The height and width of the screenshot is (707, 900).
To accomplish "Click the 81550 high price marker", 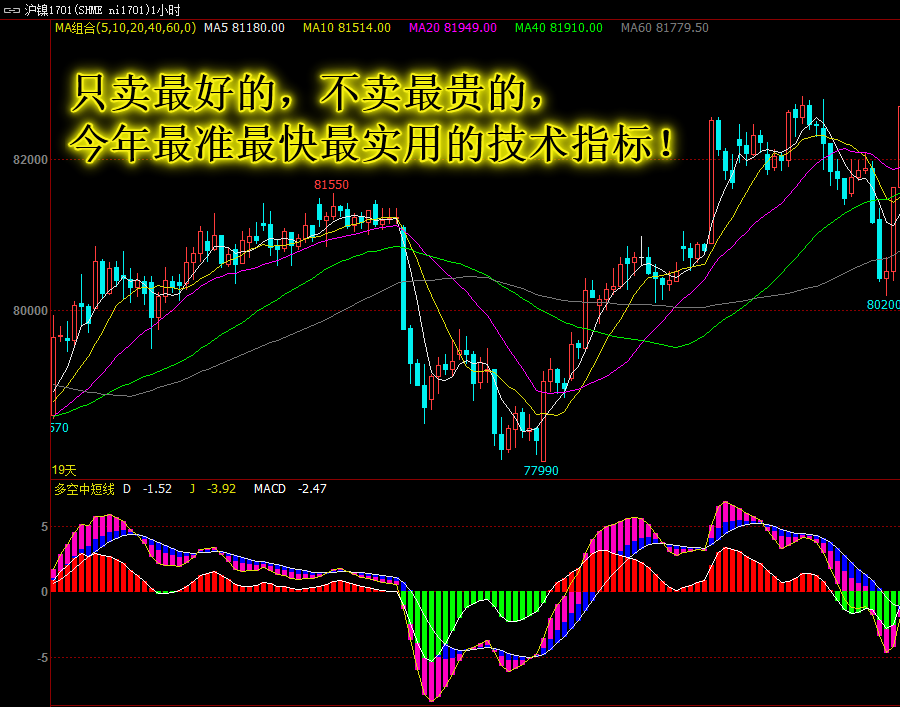I will tap(331, 185).
